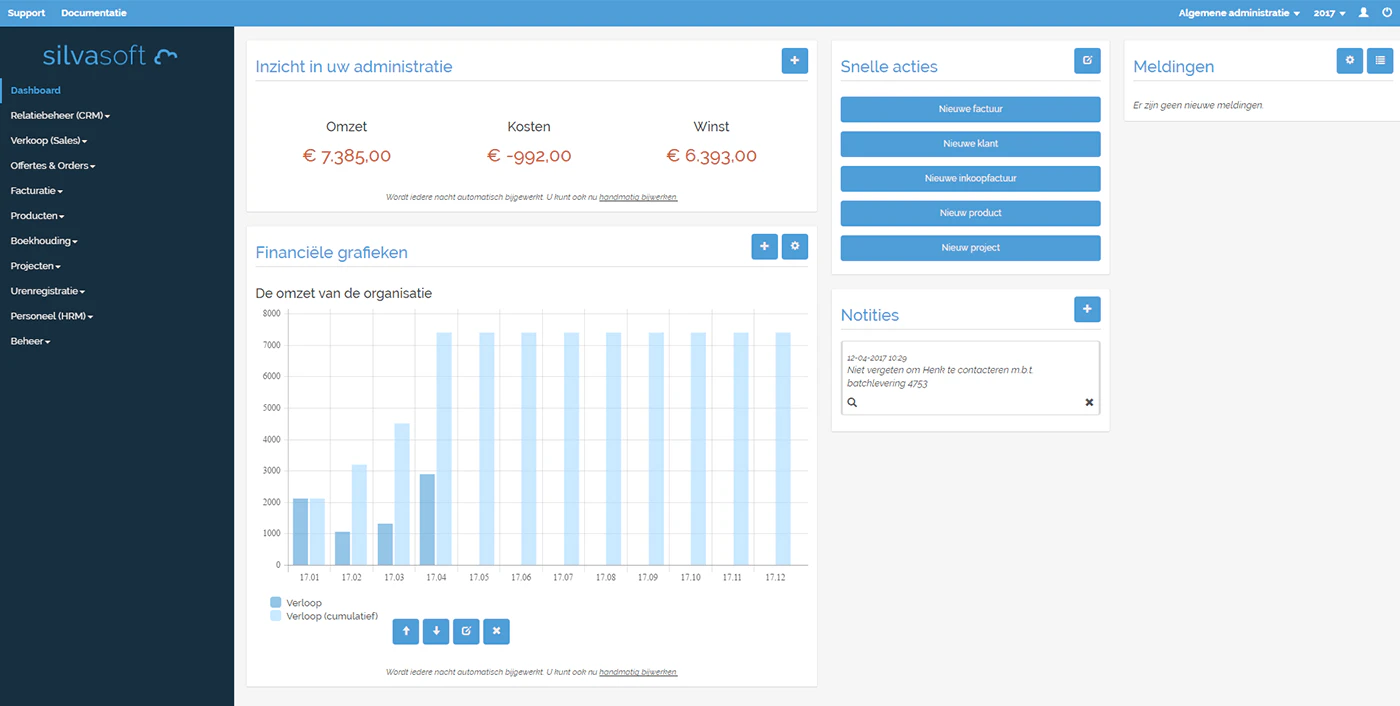Viewport: 1400px width, 706px height.
Task: Add a widget with the plus icon above Omzet
Action: [x=795, y=60]
